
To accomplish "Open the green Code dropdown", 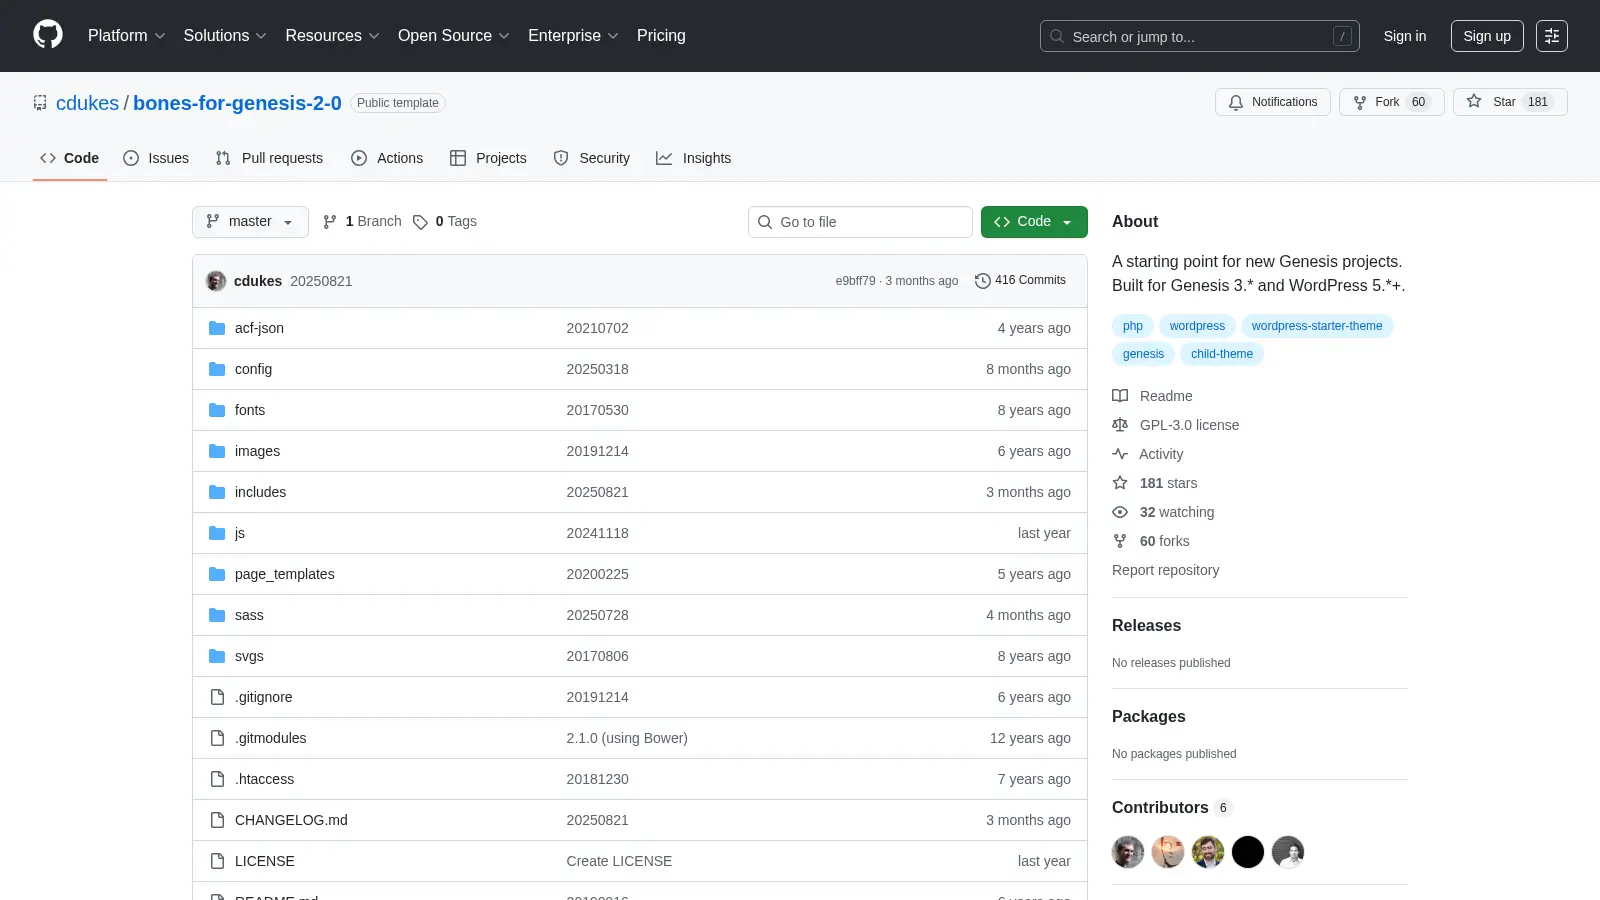I will 1034,222.
